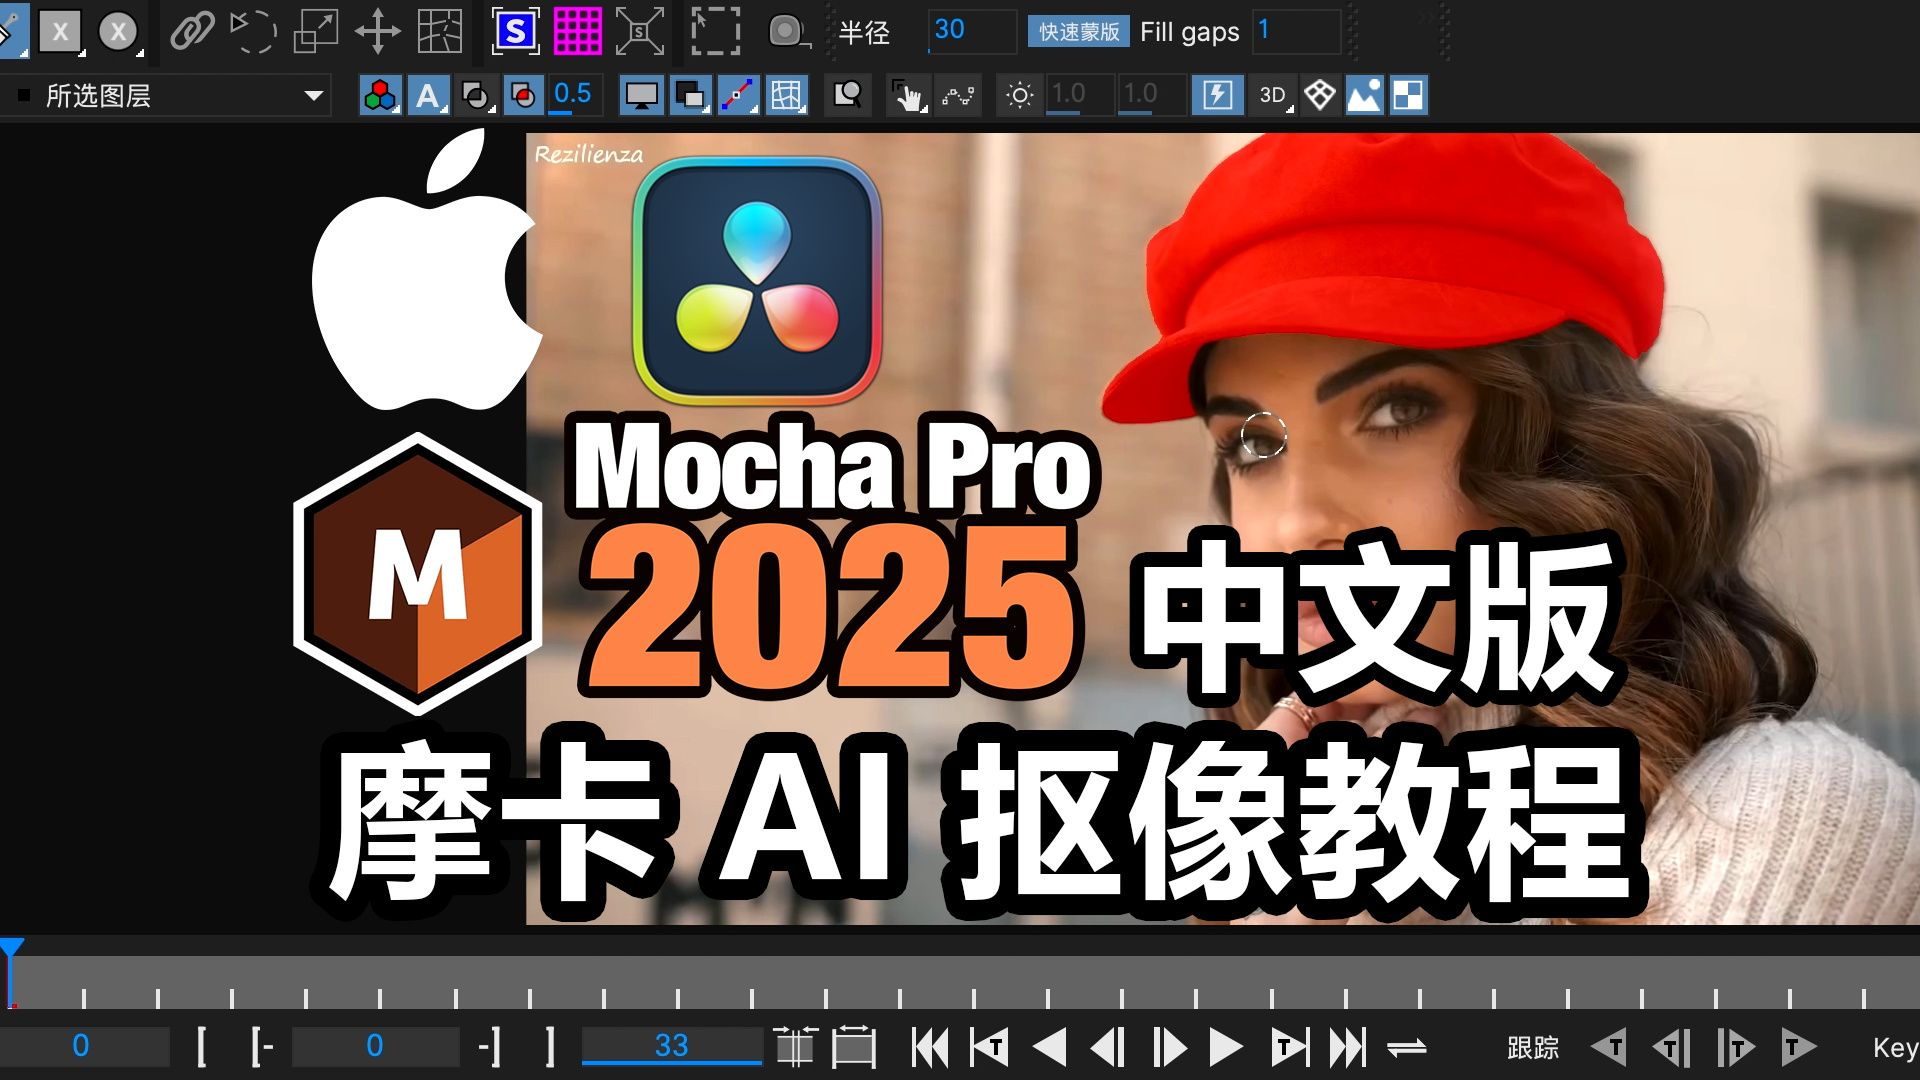
Task: Click the single right bracket out-point button
Action: pyautogui.click(x=550, y=1046)
